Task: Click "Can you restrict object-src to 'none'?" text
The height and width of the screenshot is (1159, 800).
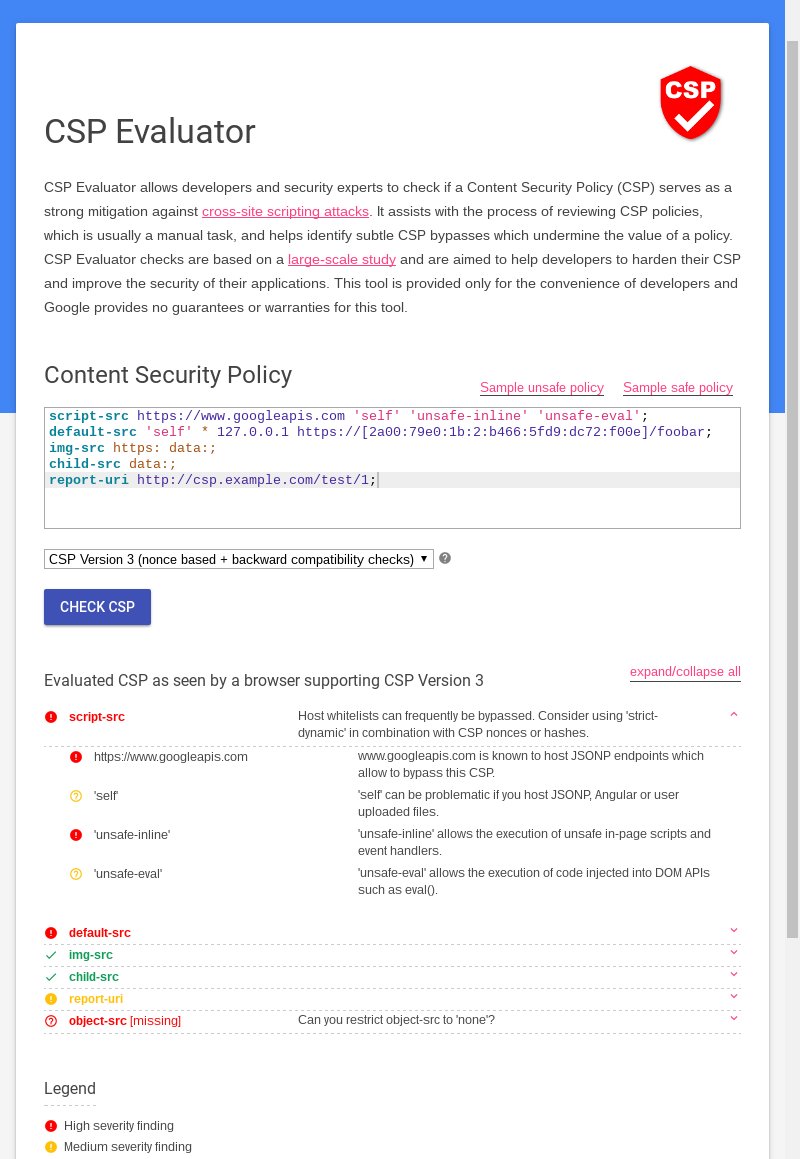Action: [396, 1020]
